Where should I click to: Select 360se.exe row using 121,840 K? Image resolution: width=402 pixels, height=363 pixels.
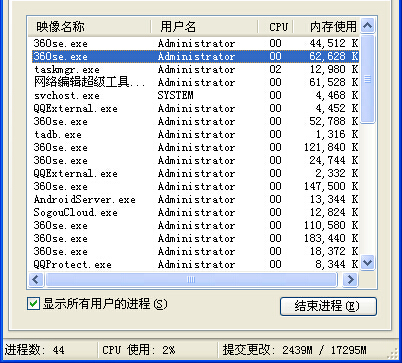tap(195, 147)
